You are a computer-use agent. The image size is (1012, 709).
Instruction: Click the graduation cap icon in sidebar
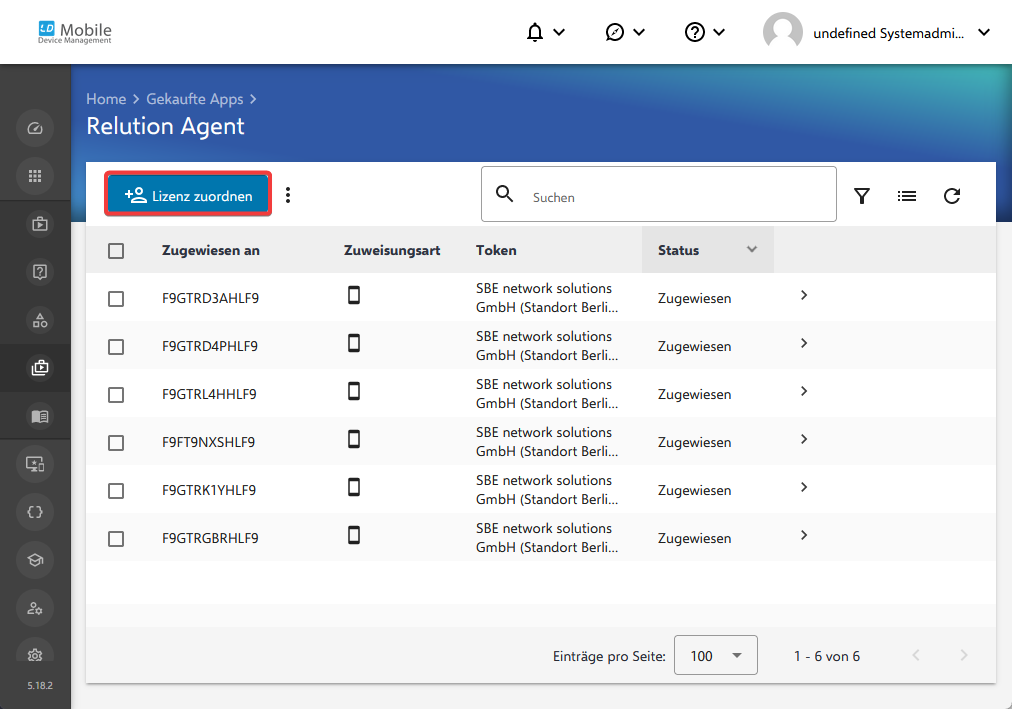click(x=35, y=560)
